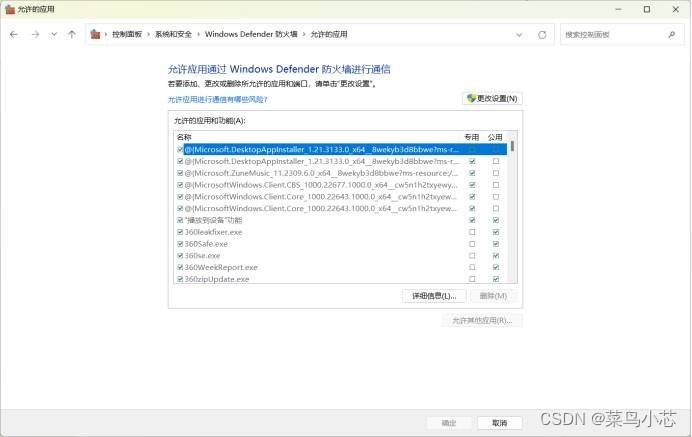Screen dimensions: 692x437
Task: Click the 更改设置(N) button
Action: tap(493, 98)
